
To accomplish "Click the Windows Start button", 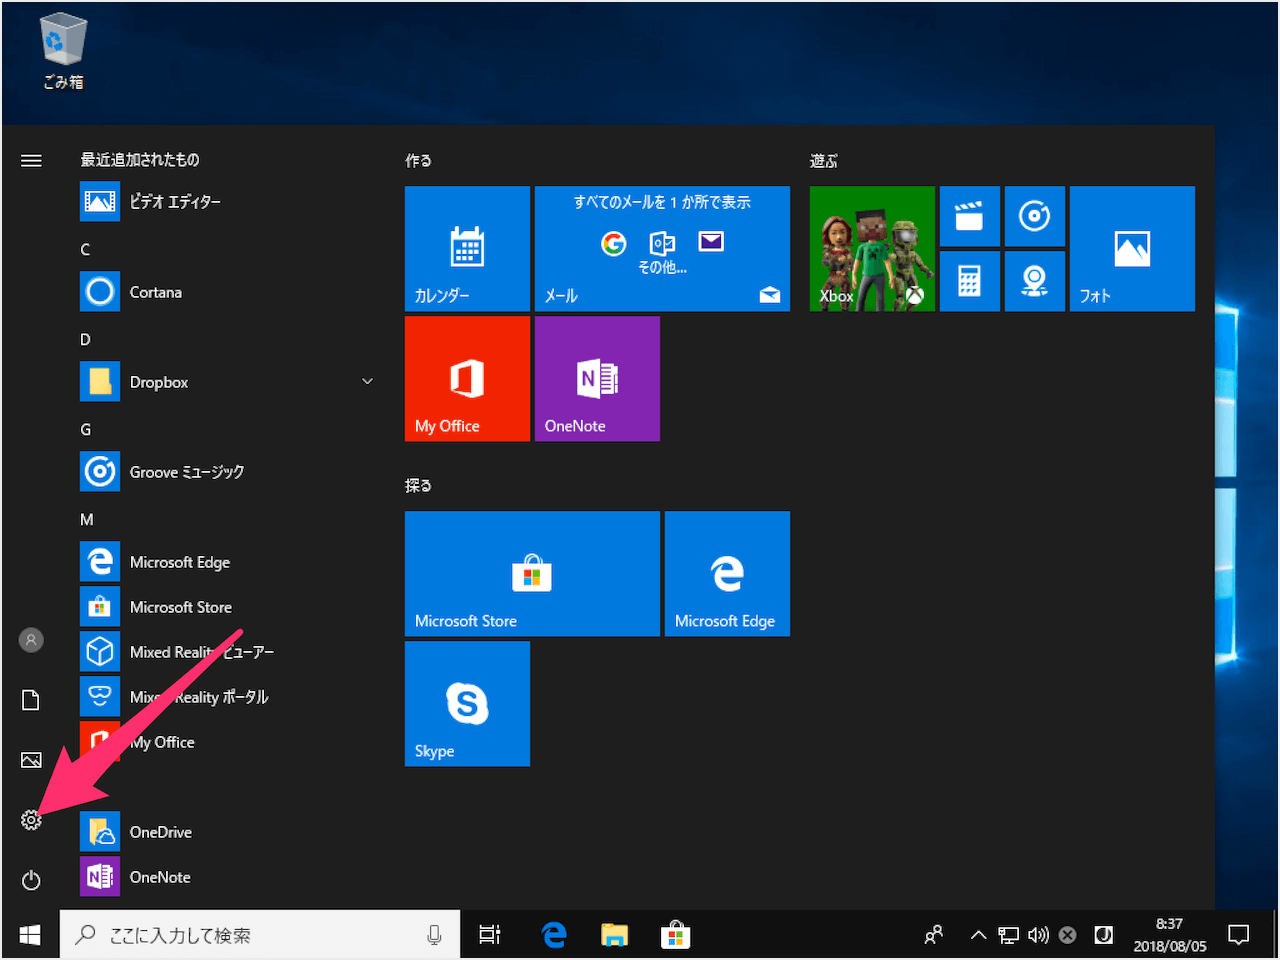I will click(x=30, y=935).
